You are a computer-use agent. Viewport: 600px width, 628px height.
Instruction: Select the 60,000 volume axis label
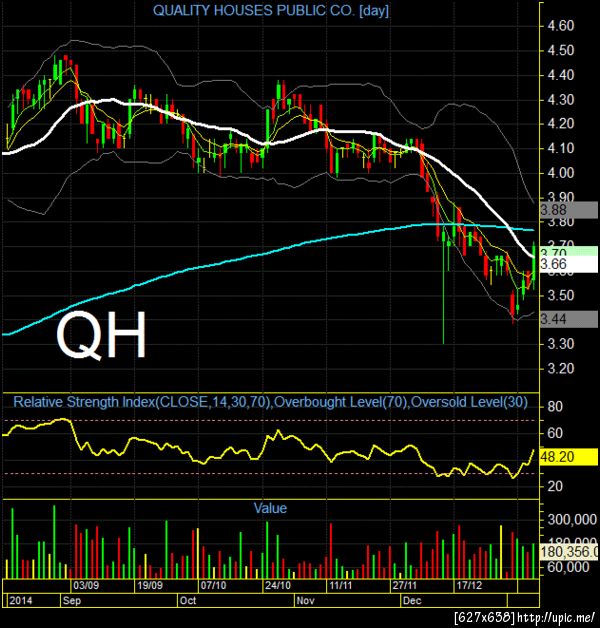tap(569, 567)
